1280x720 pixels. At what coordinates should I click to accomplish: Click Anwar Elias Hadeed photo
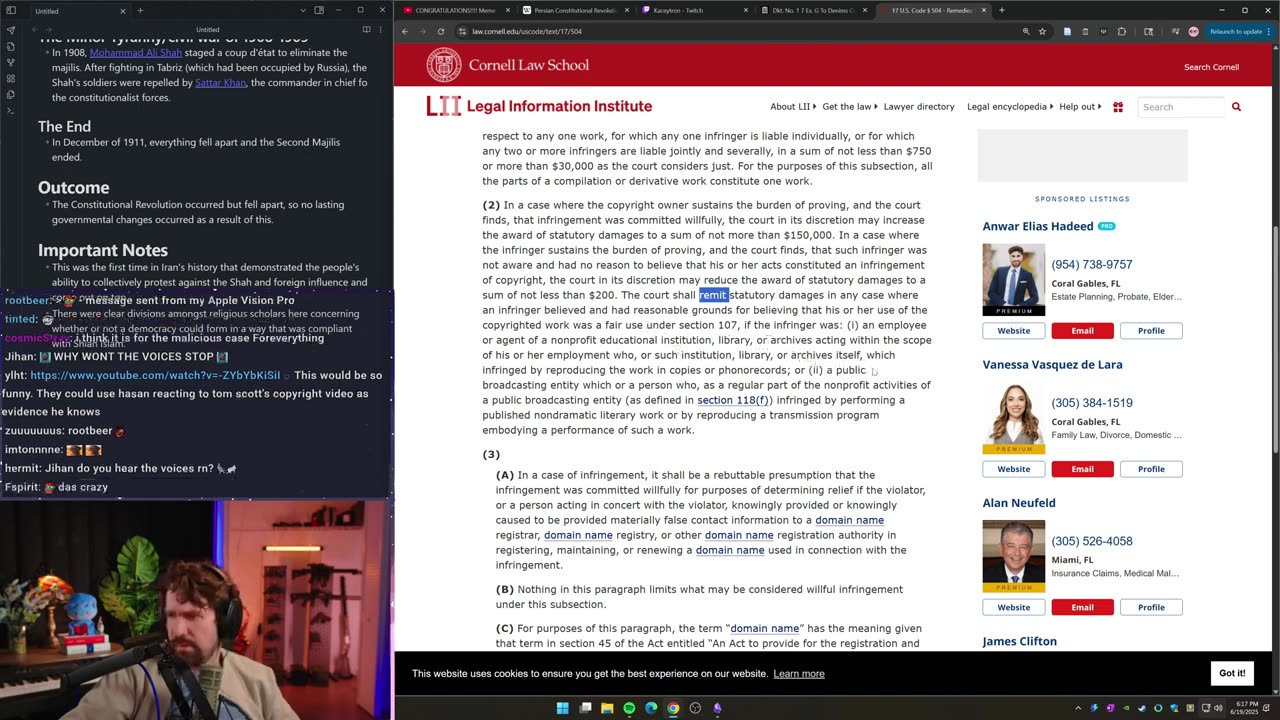1013,280
